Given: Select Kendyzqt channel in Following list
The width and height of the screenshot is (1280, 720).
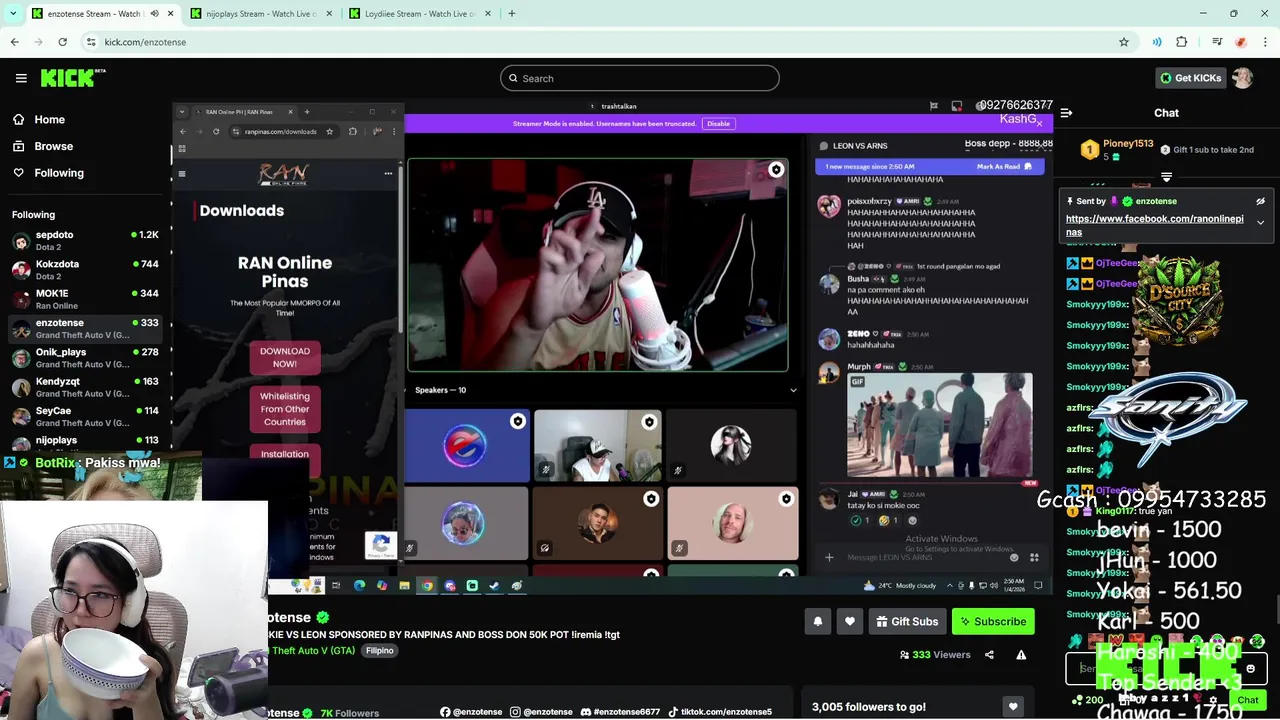Looking at the screenshot, I should point(85,387).
